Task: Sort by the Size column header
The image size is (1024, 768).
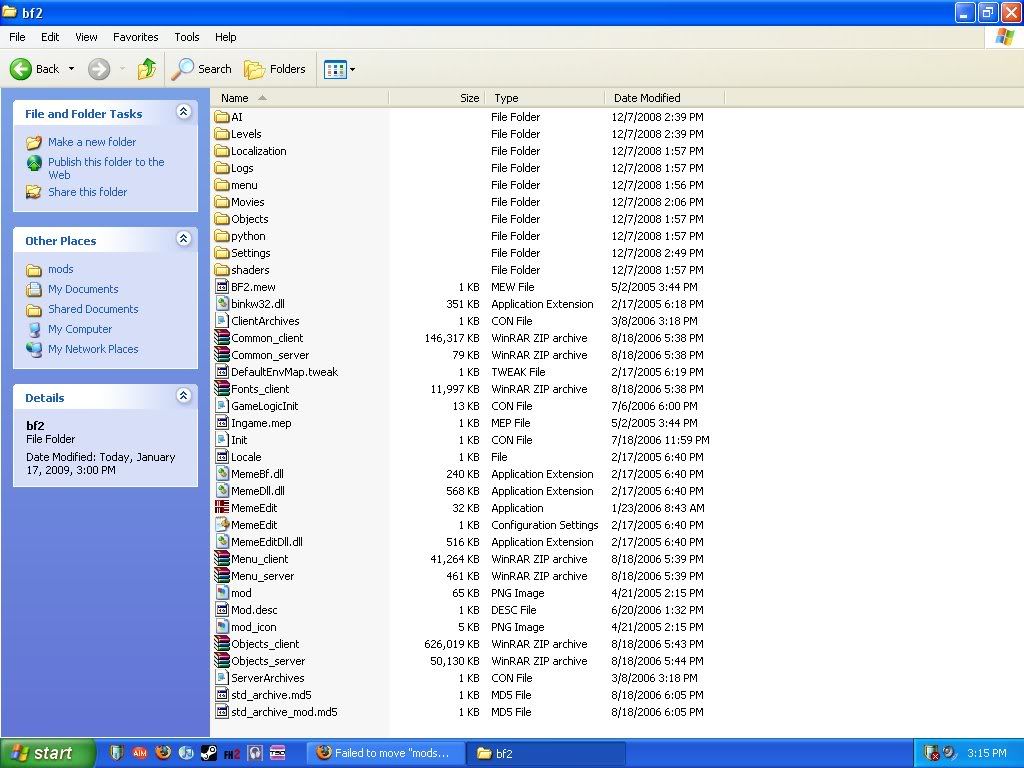Action: point(436,98)
